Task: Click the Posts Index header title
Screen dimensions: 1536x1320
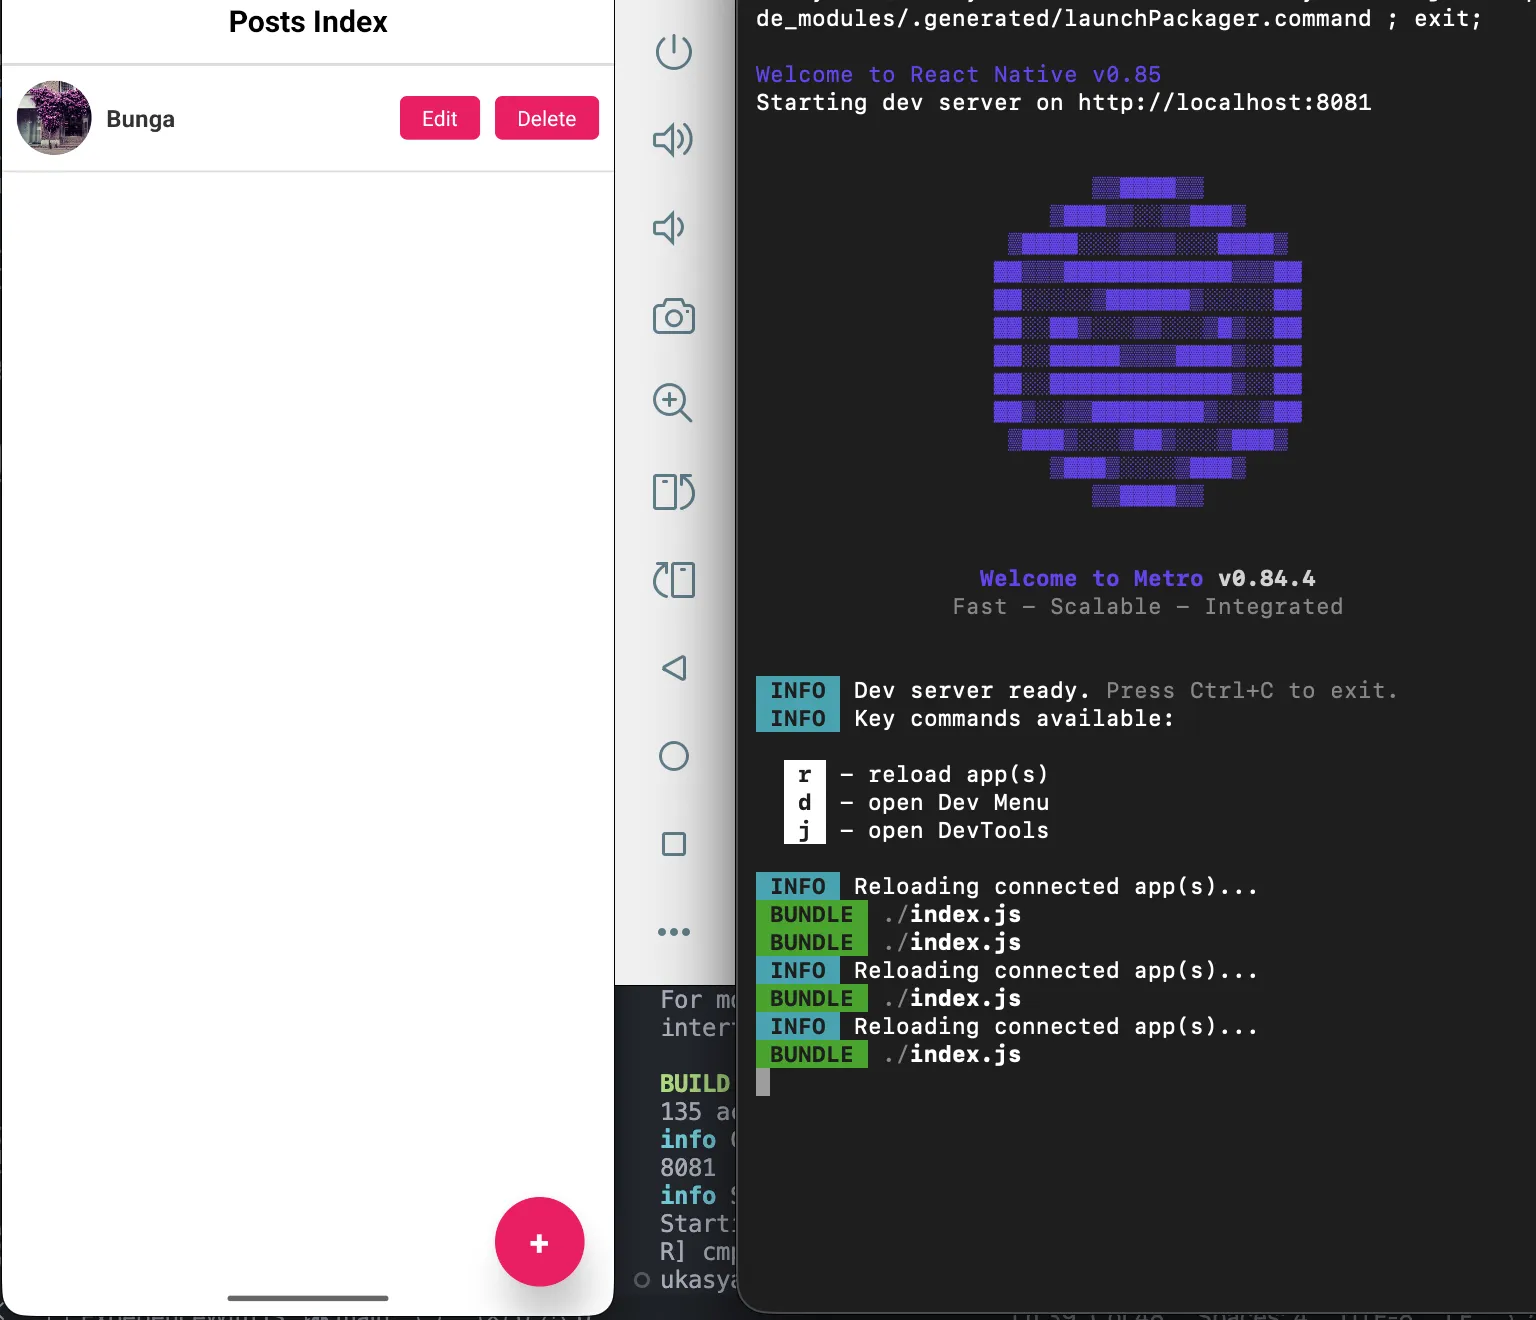Action: (x=308, y=22)
